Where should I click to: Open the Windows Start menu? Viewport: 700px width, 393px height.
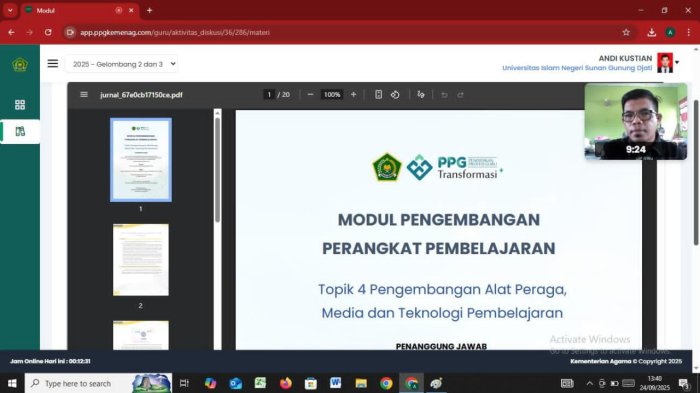point(12,383)
